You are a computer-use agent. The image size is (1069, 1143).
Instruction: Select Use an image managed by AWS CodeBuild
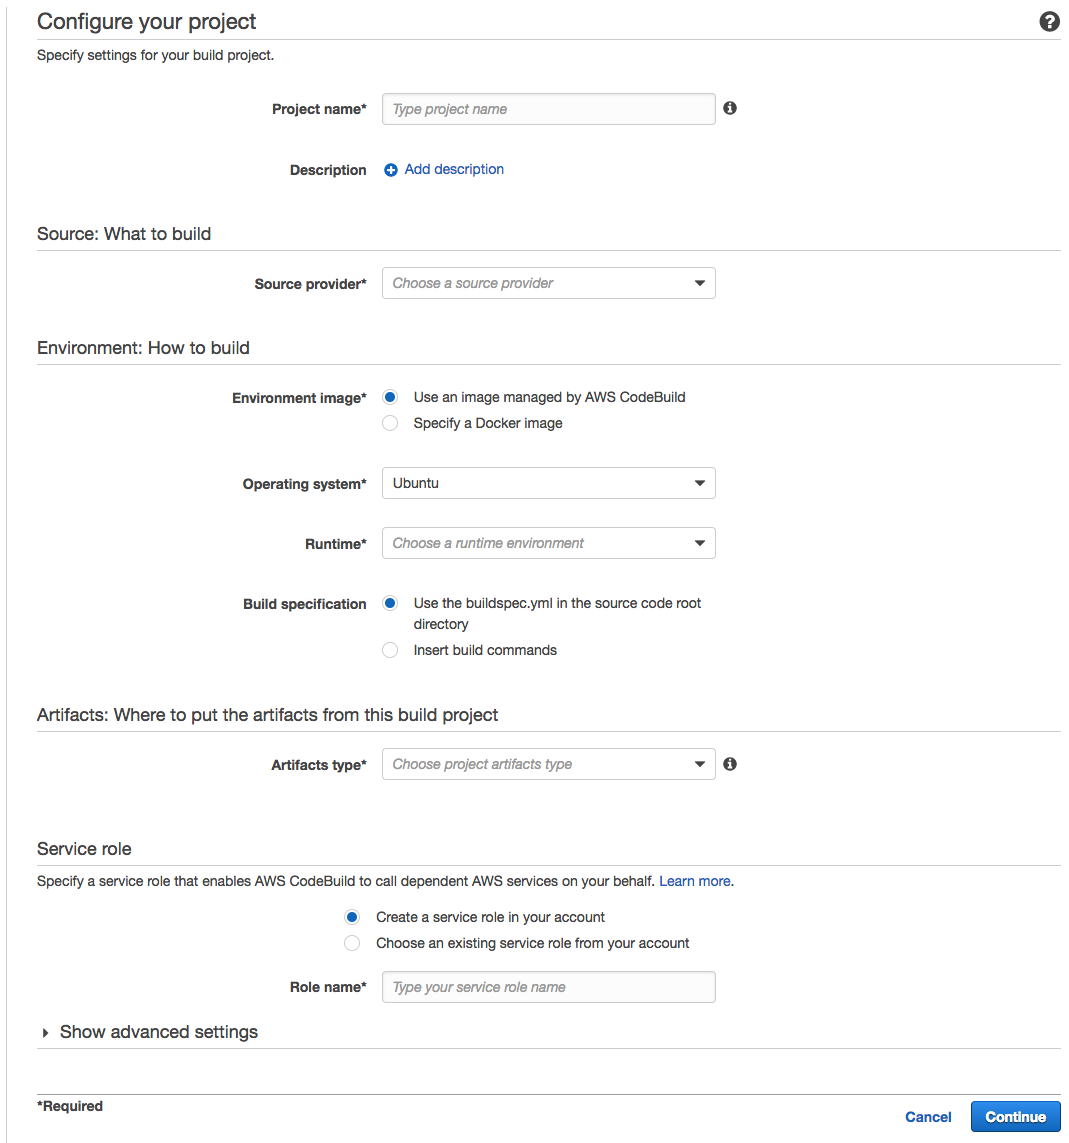389,397
